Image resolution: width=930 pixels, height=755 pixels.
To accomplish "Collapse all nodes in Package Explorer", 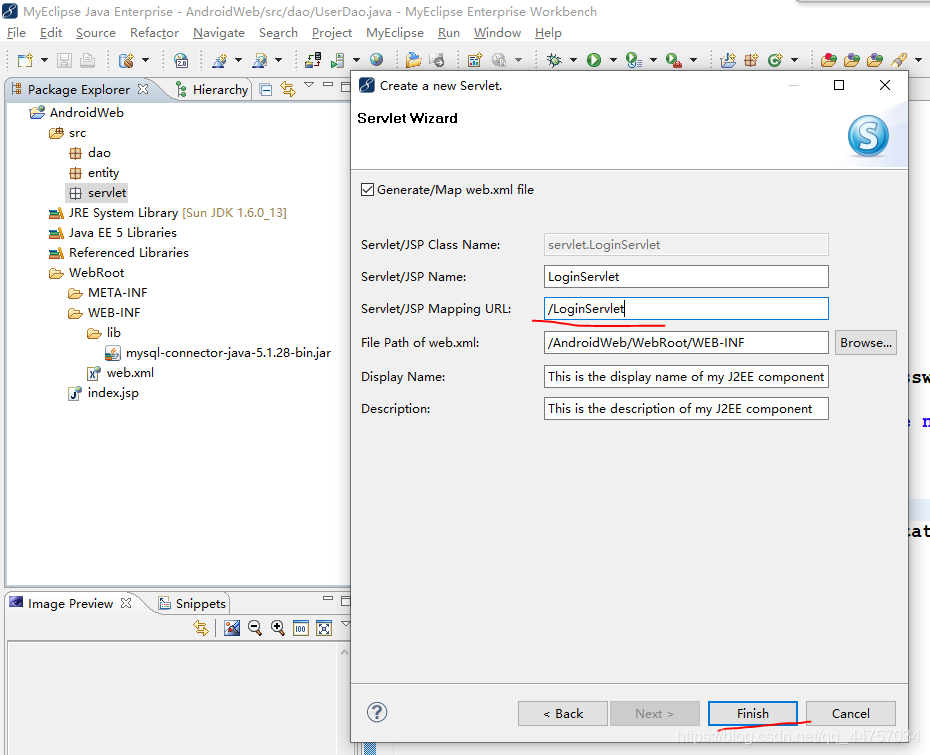I will tap(263, 88).
